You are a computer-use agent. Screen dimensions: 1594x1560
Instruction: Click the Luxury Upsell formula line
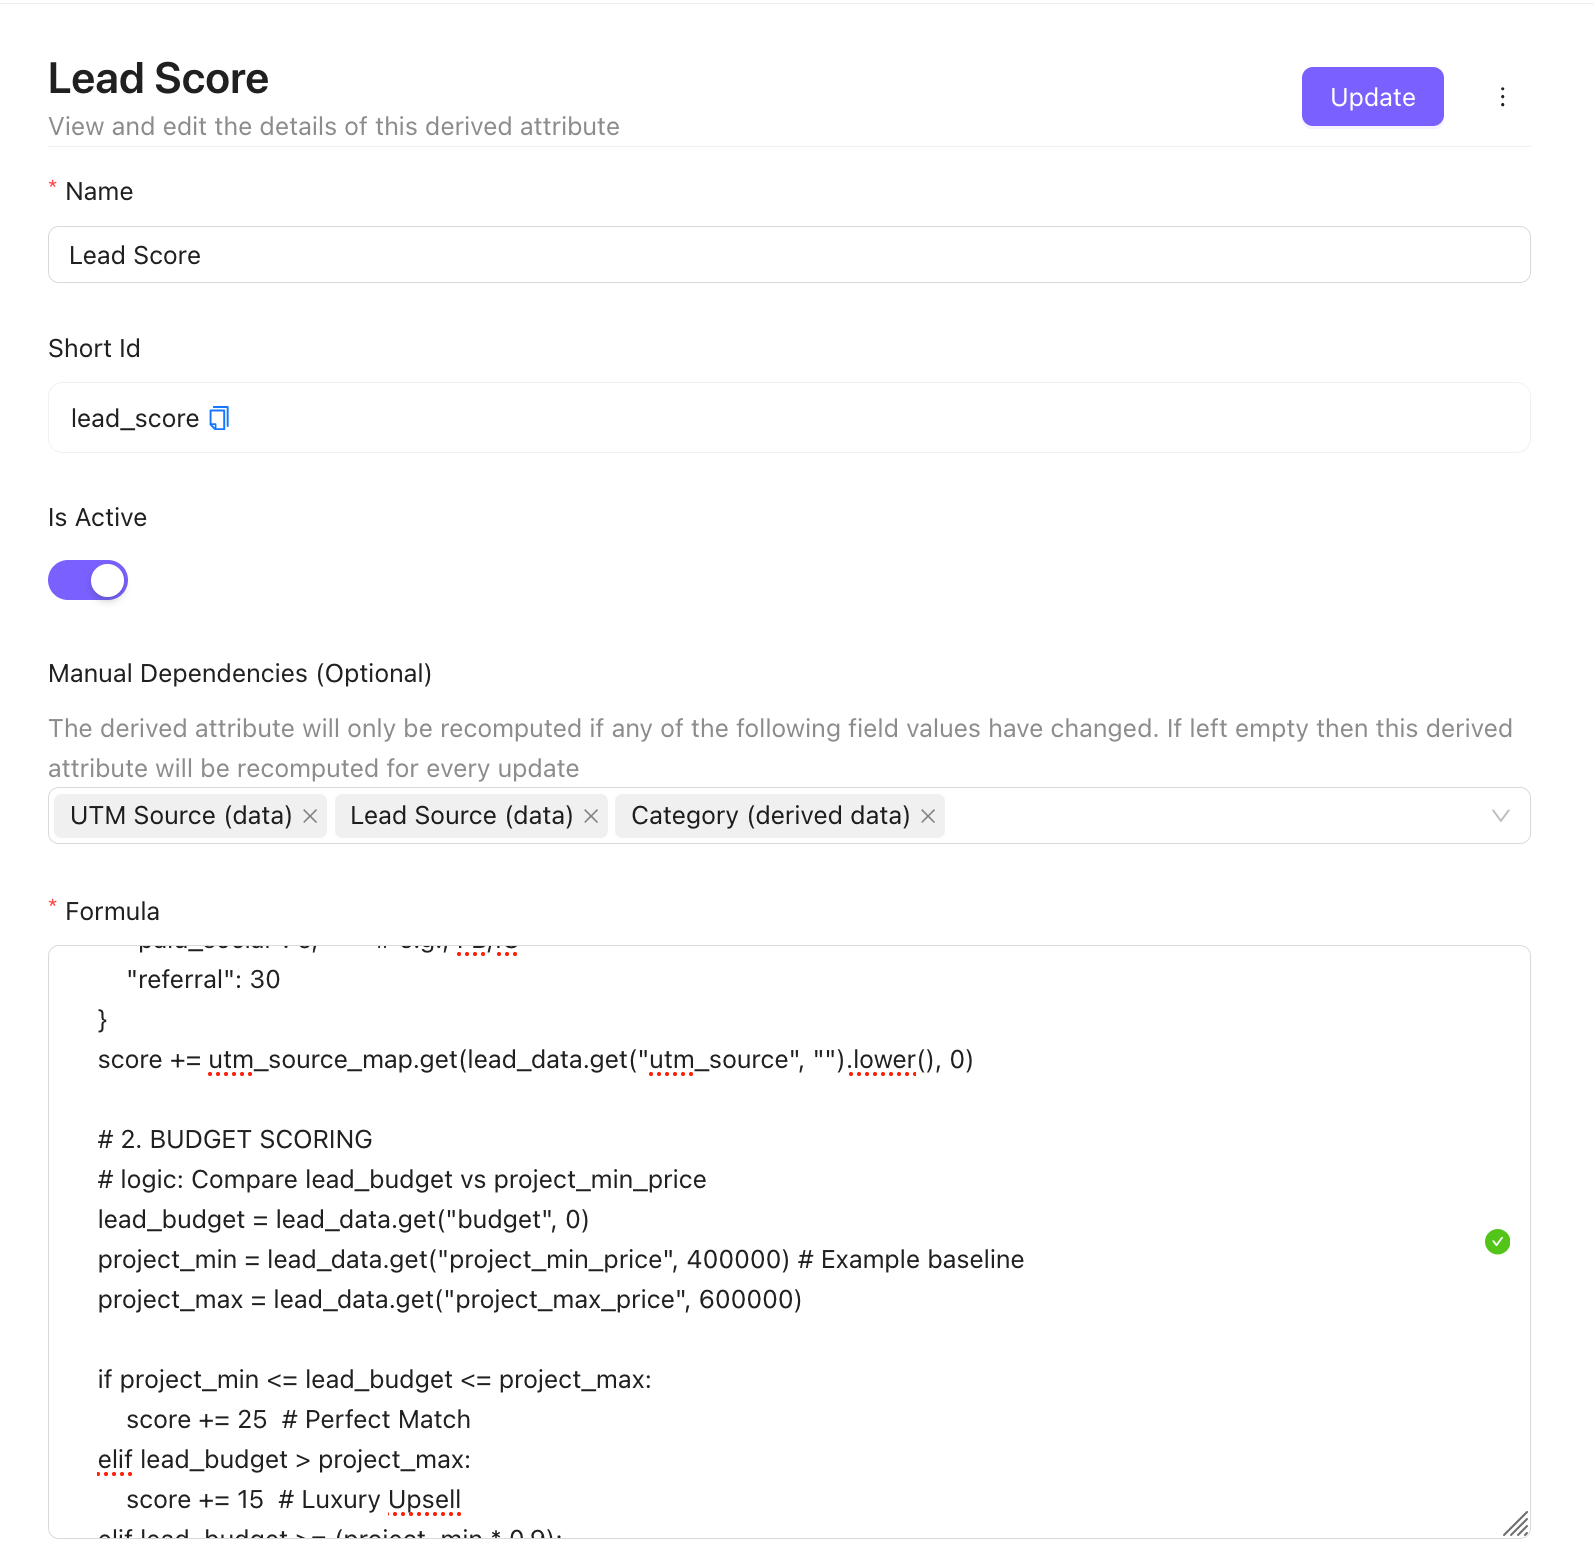click(x=293, y=1499)
